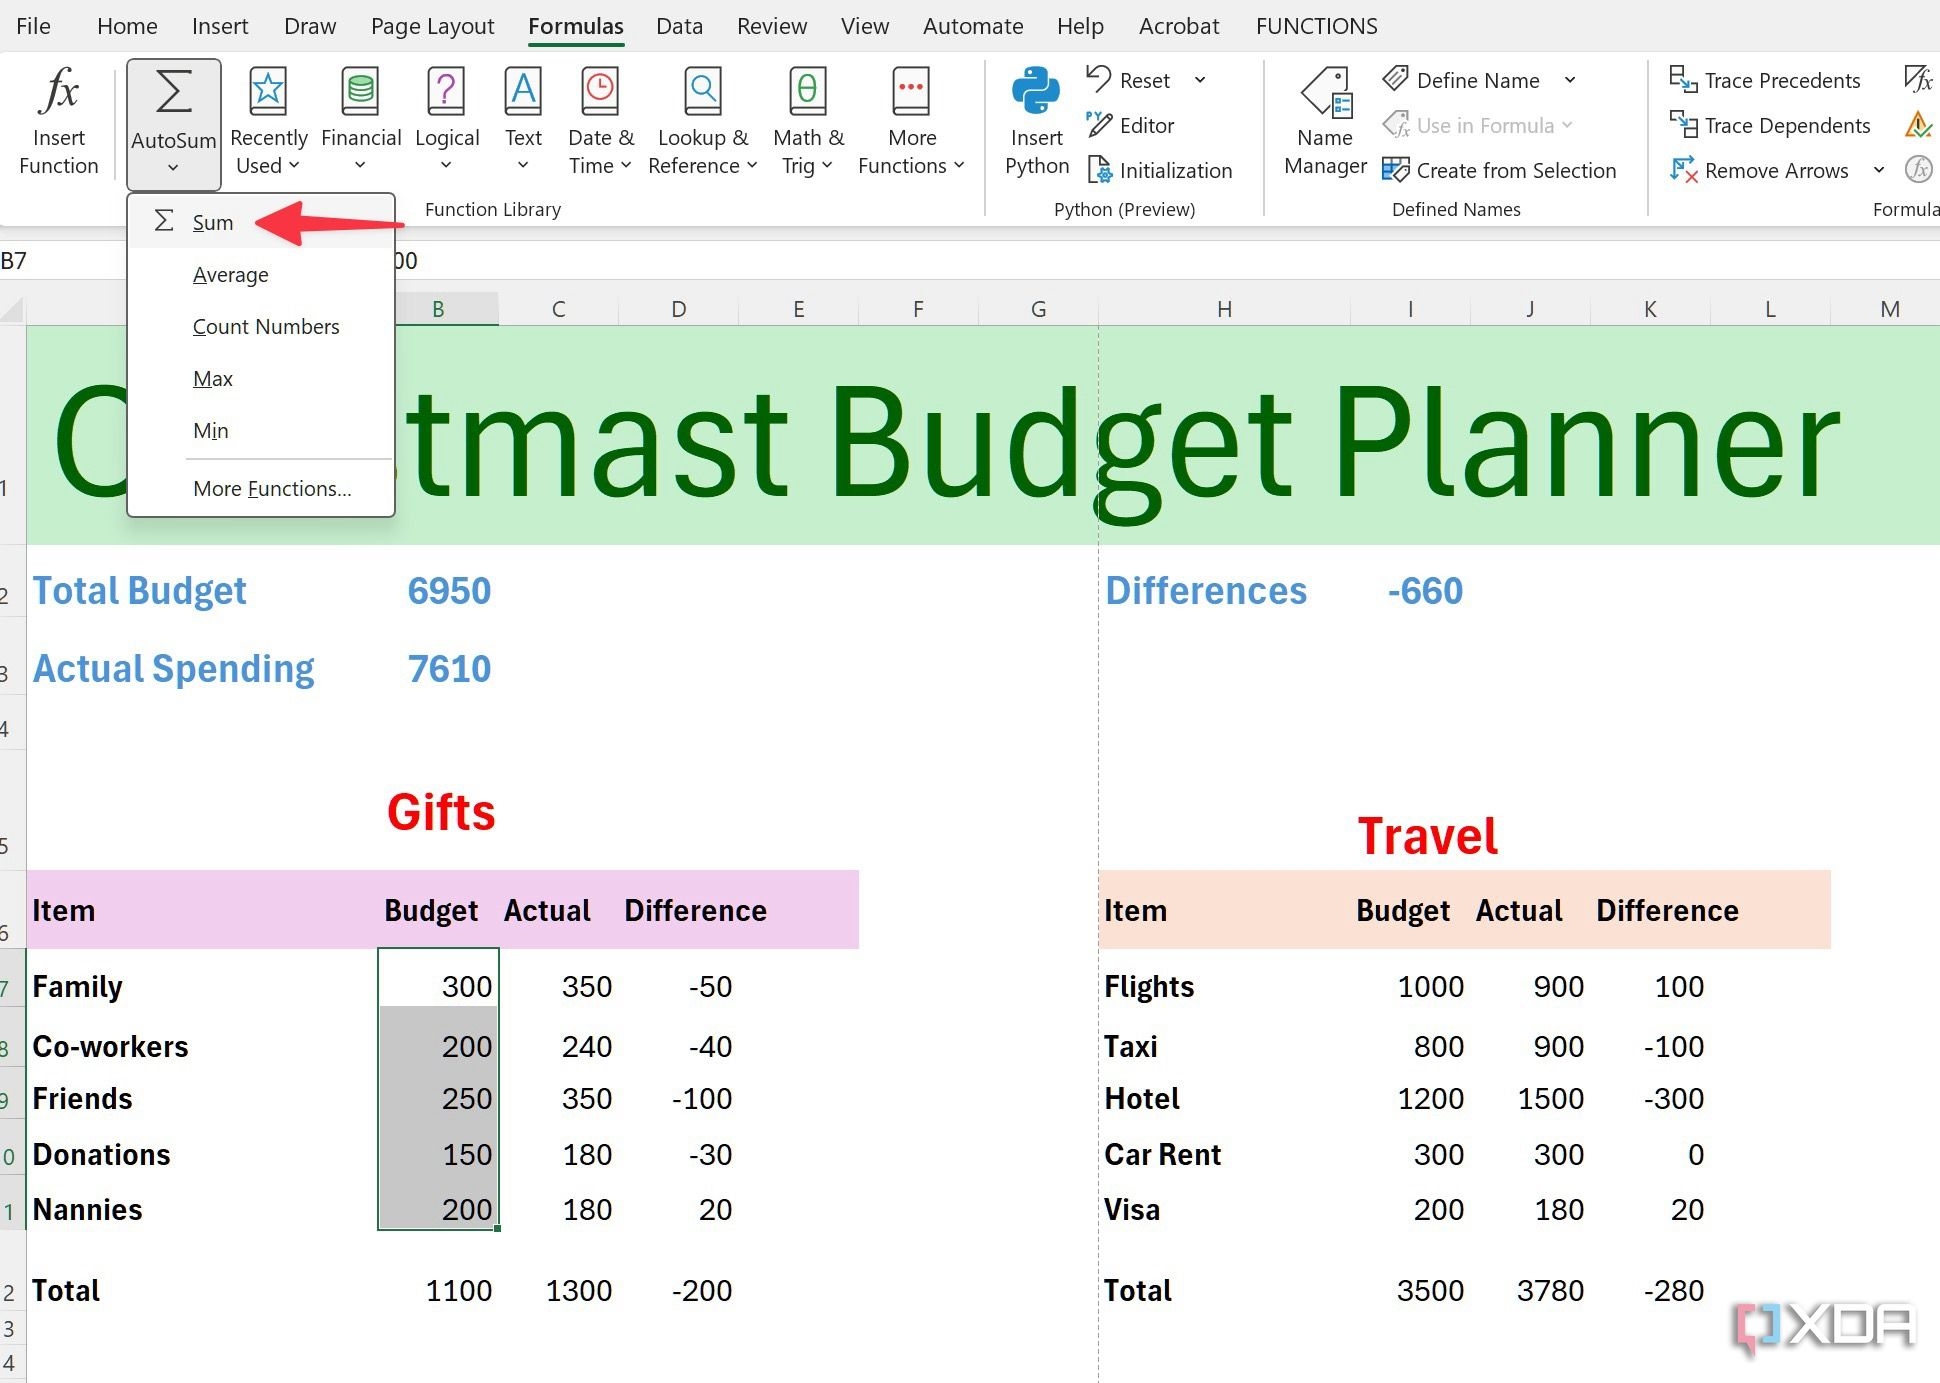The height and width of the screenshot is (1383, 1940).
Task: Click the Insert Function fx icon
Action: (x=58, y=93)
